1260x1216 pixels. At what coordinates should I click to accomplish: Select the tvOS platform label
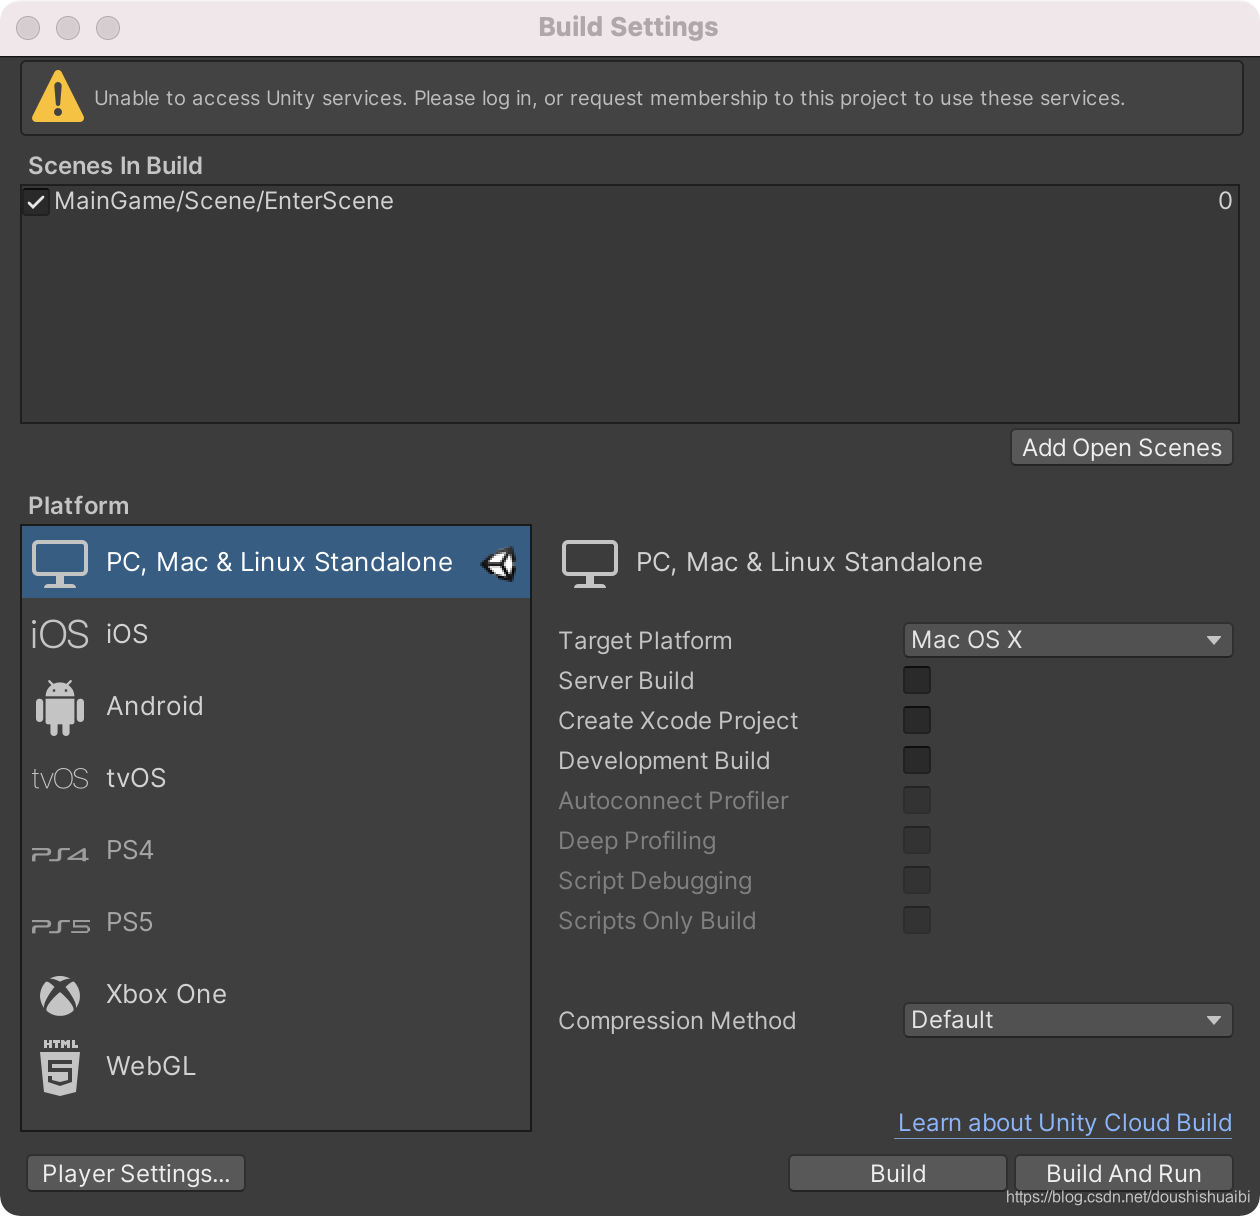pyautogui.click(x=136, y=778)
